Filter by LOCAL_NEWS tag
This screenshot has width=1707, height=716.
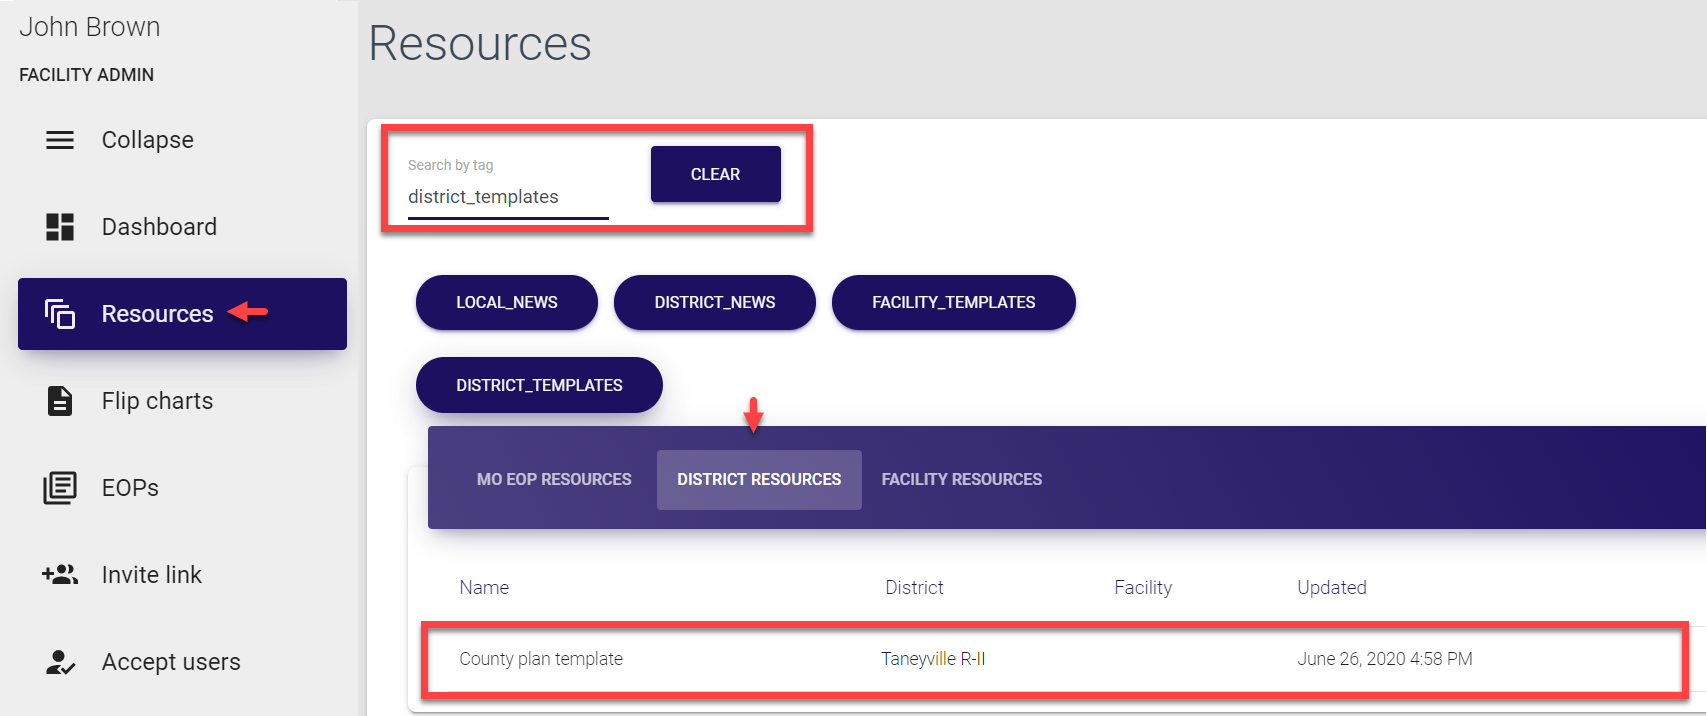tap(507, 302)
